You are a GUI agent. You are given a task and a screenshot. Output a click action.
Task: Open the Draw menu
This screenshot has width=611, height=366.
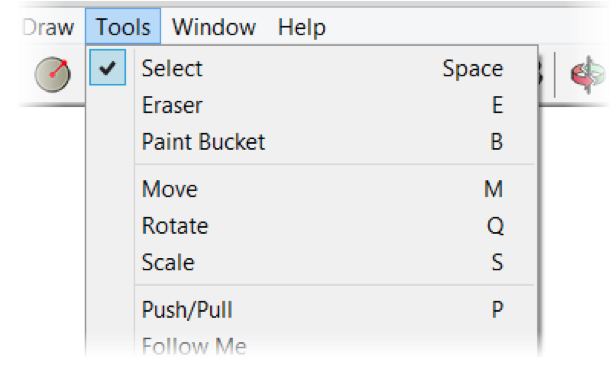click(x=48, y=27)
